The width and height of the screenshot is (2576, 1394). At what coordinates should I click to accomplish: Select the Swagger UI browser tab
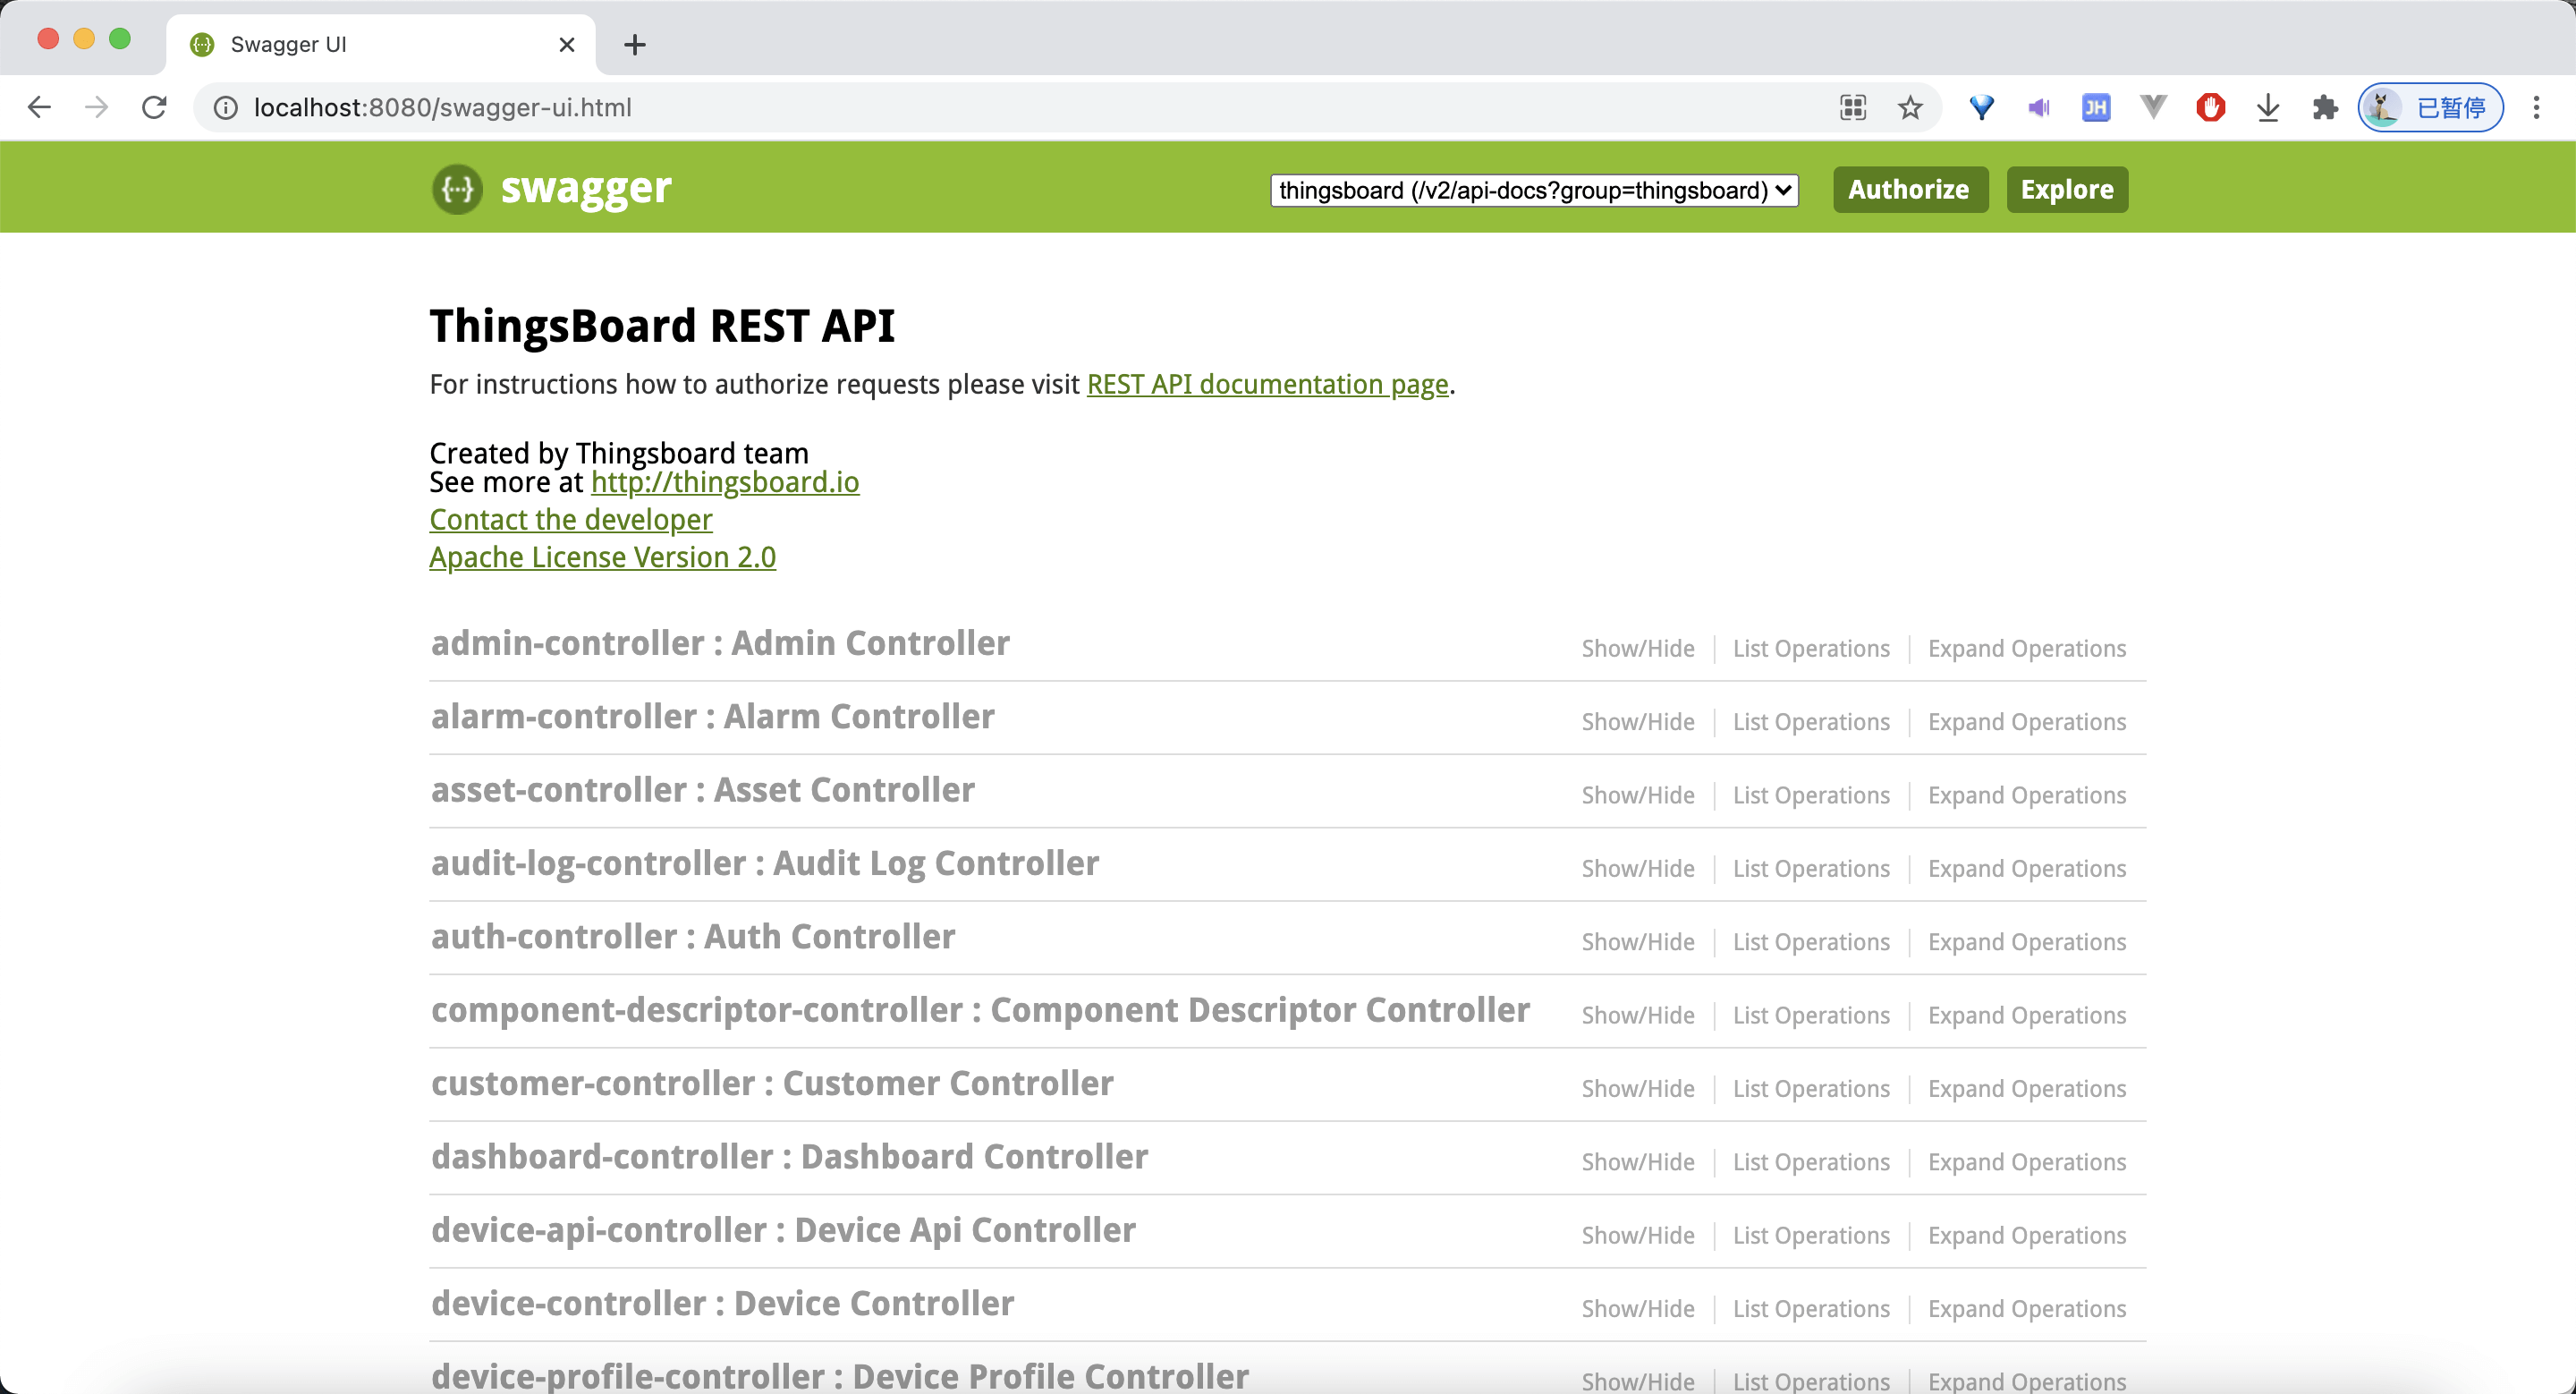[380, 44]
